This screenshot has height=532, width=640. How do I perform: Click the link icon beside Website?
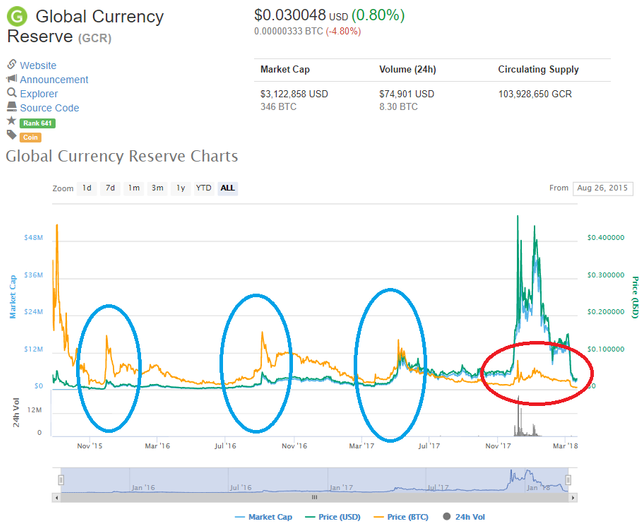(12, 64)
